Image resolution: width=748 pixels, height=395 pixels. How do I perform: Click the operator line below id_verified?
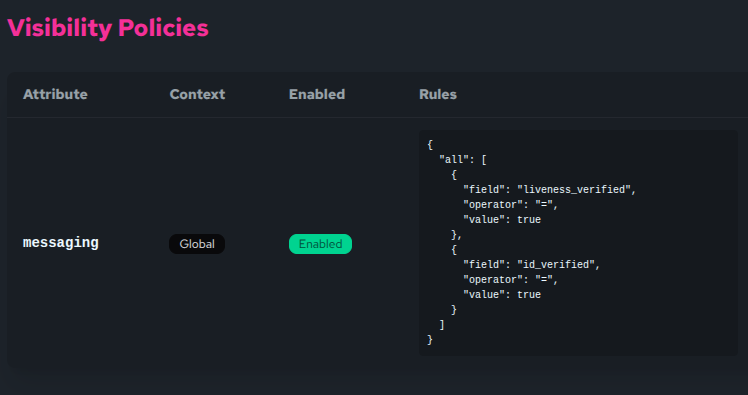pyautogui.click(x=510, y=280)
